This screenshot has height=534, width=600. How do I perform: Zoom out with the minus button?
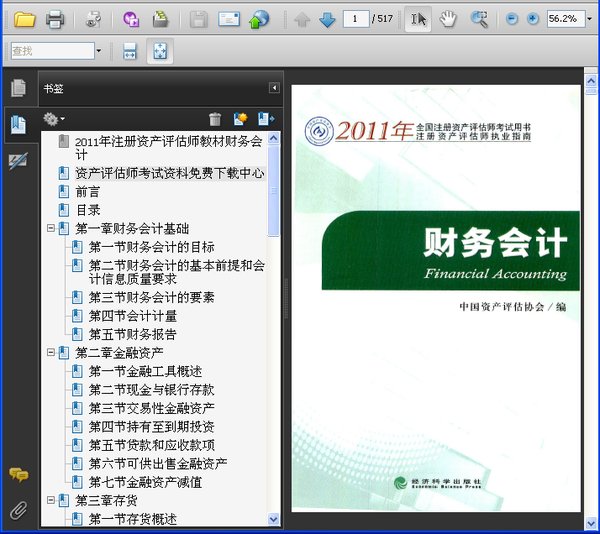click(512, 18)
